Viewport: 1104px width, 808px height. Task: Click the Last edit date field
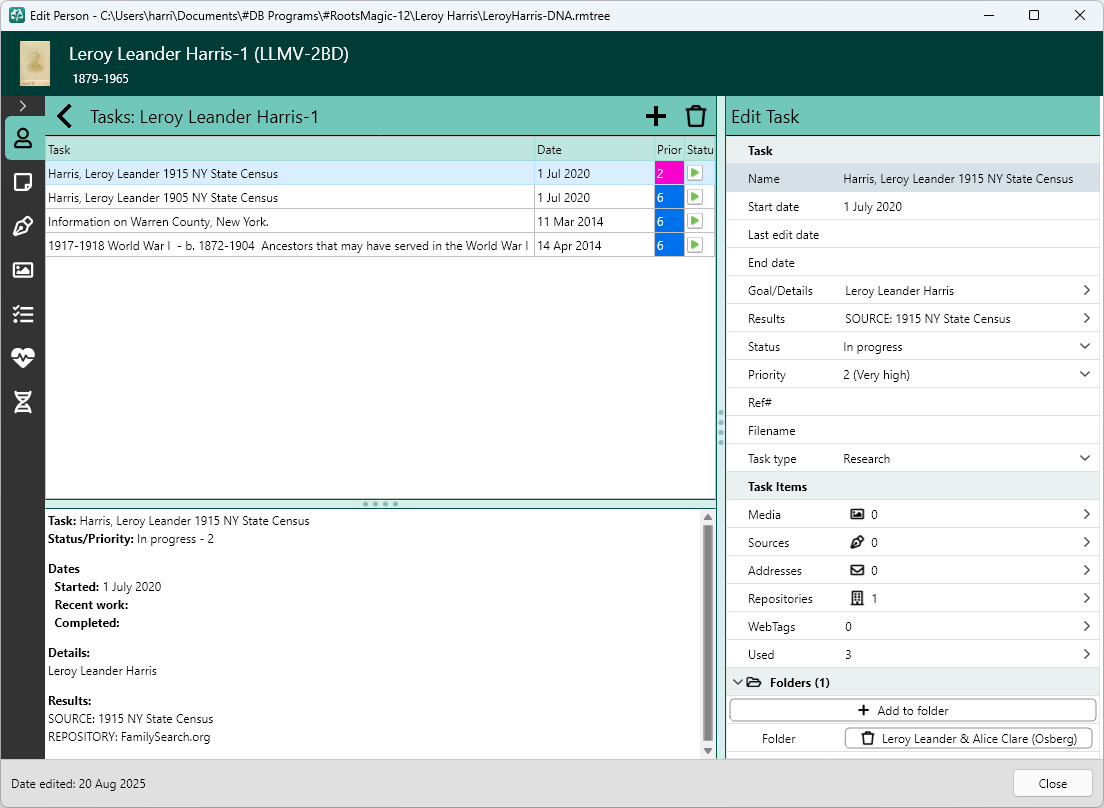[x=912, y=234]
